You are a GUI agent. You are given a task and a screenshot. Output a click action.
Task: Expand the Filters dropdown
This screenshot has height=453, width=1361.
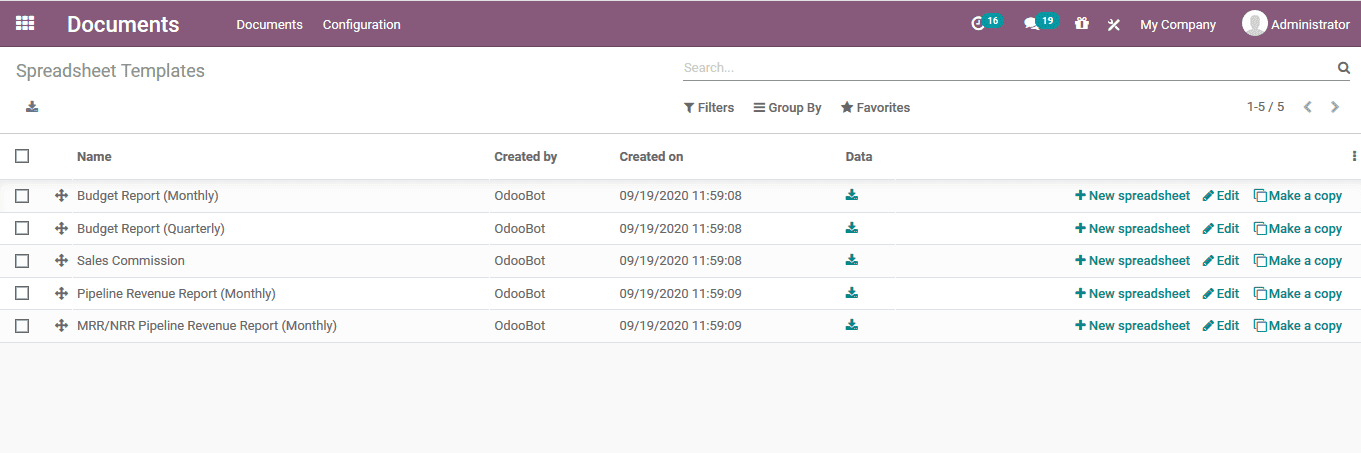708,108
